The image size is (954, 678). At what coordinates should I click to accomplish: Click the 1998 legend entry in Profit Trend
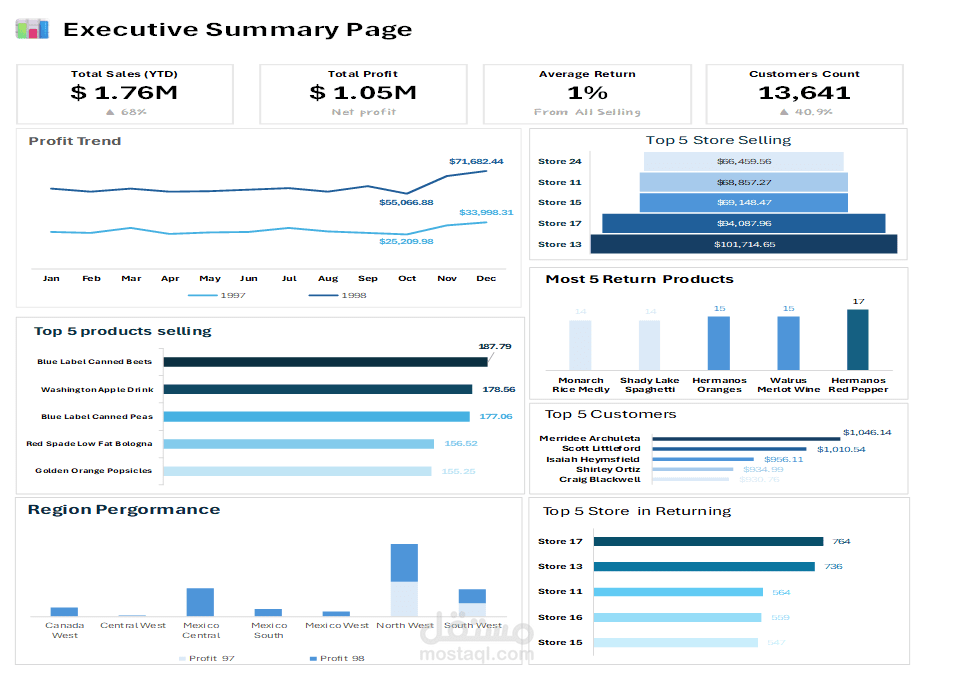click(x=338, y=295)
